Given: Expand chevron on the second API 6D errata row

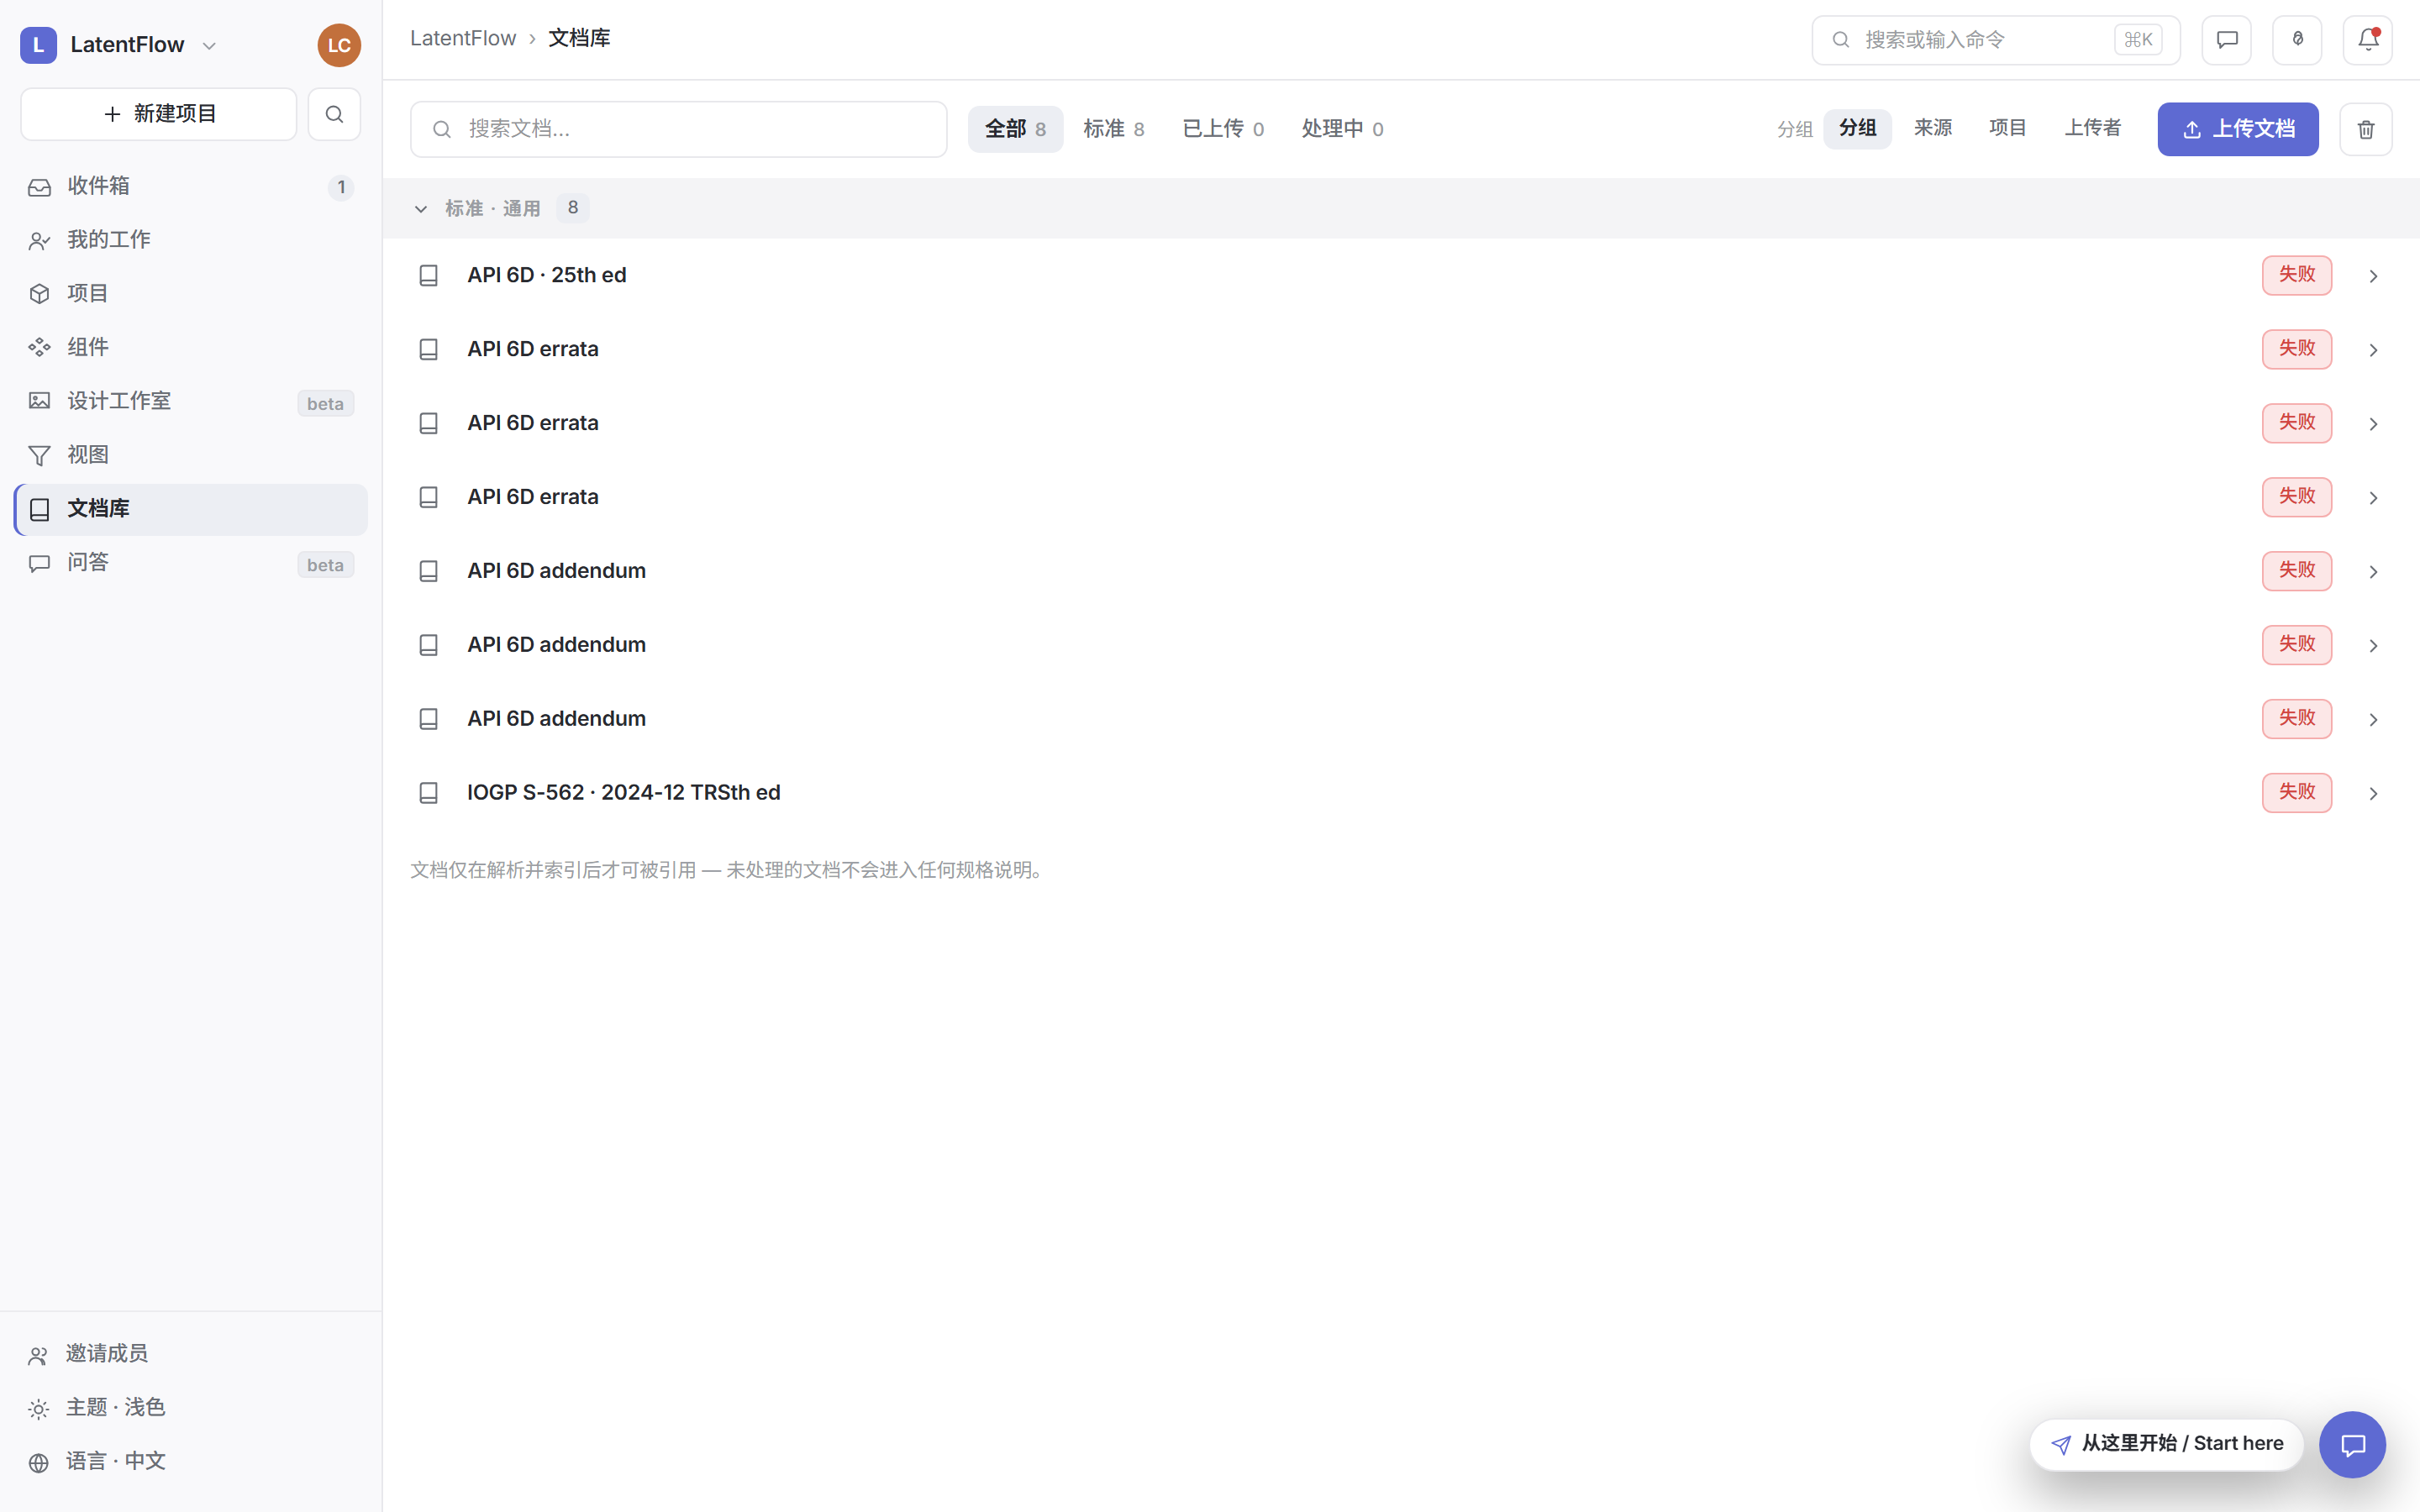Looking at the screenshot, I should (2373, 424).
